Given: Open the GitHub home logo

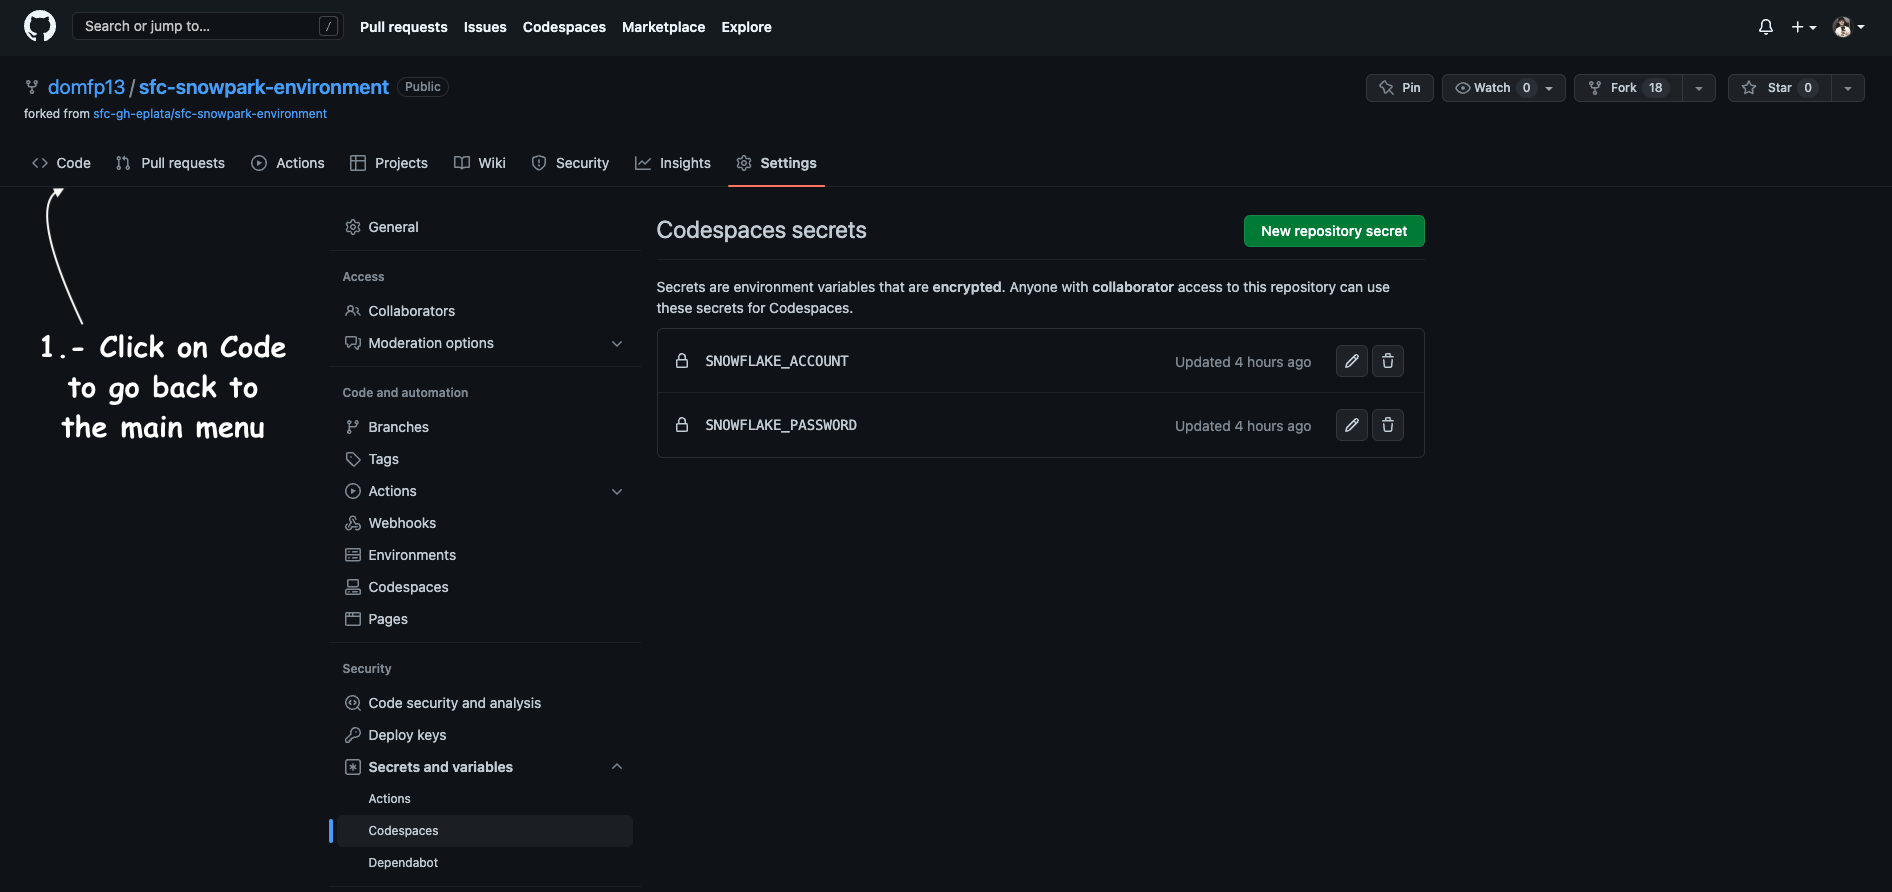Looking at the screenshot, I should pyautogui.click(x=40, y=26).
